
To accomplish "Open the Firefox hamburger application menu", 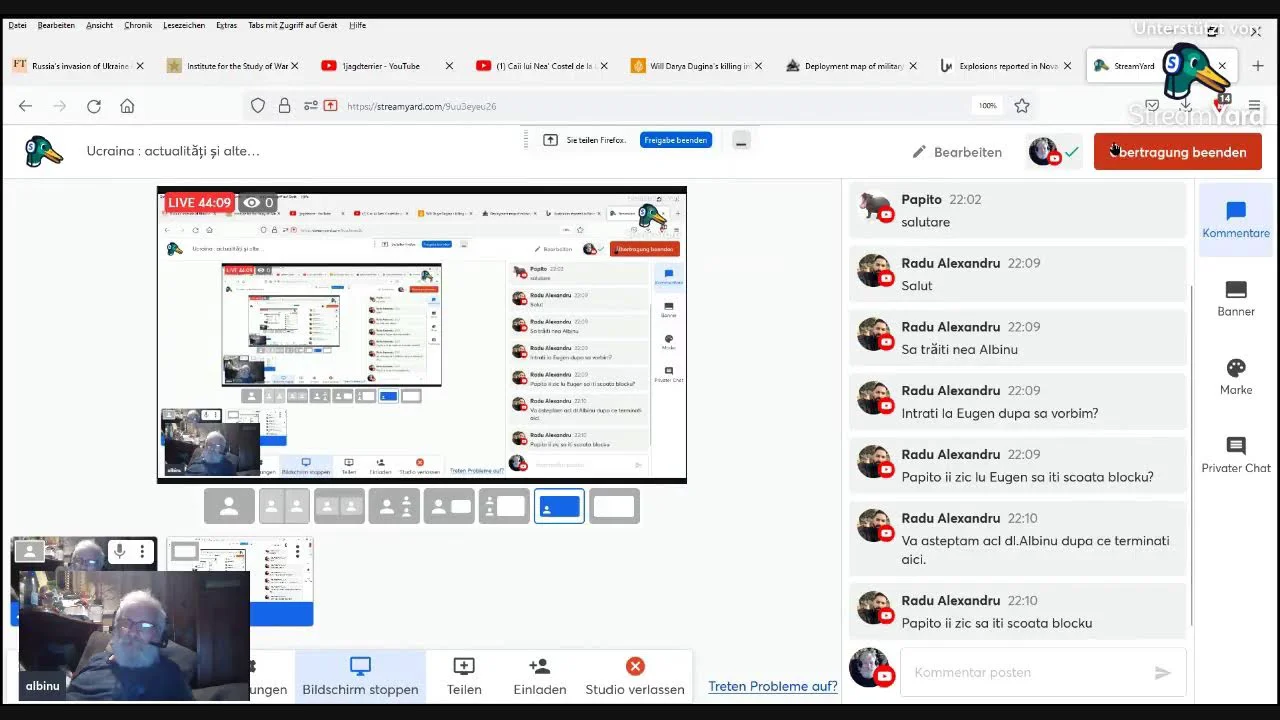I will pyautogui.click(x=1254, y=106).
